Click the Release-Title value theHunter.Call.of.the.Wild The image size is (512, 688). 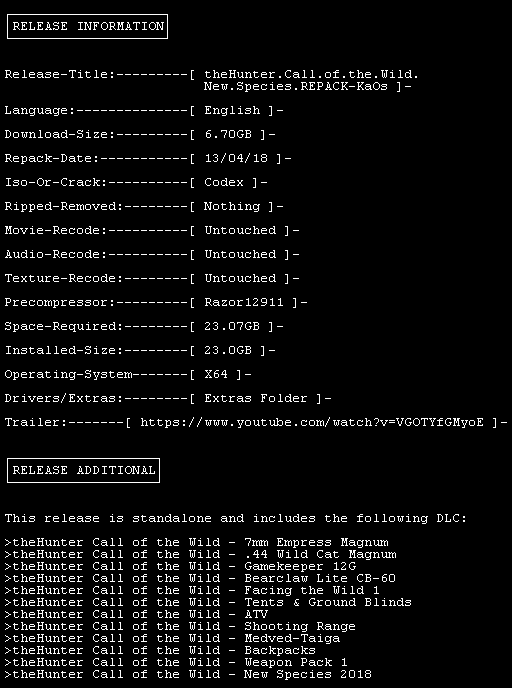311,74
